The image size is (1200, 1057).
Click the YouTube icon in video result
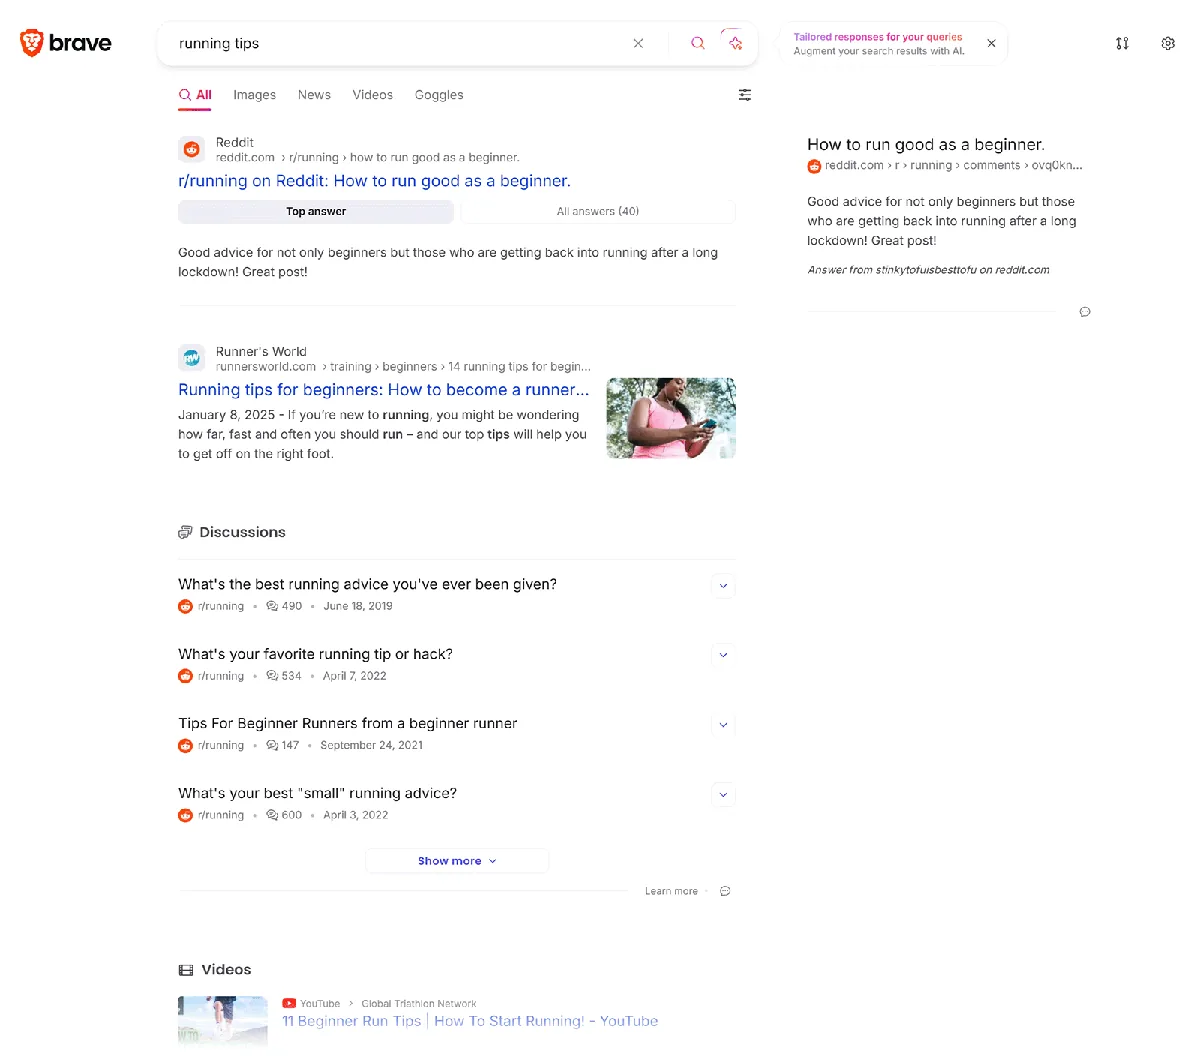tap(289, 1003)
